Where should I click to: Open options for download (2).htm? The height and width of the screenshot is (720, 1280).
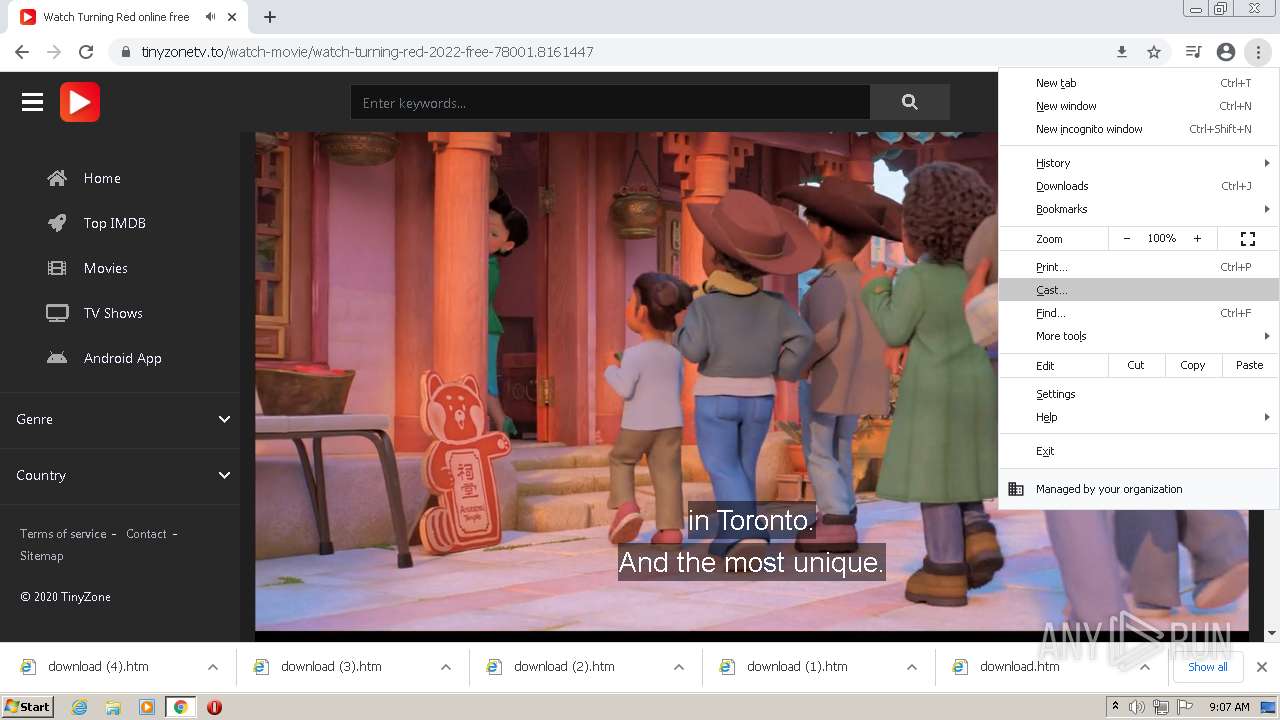[x=679, y=667]
